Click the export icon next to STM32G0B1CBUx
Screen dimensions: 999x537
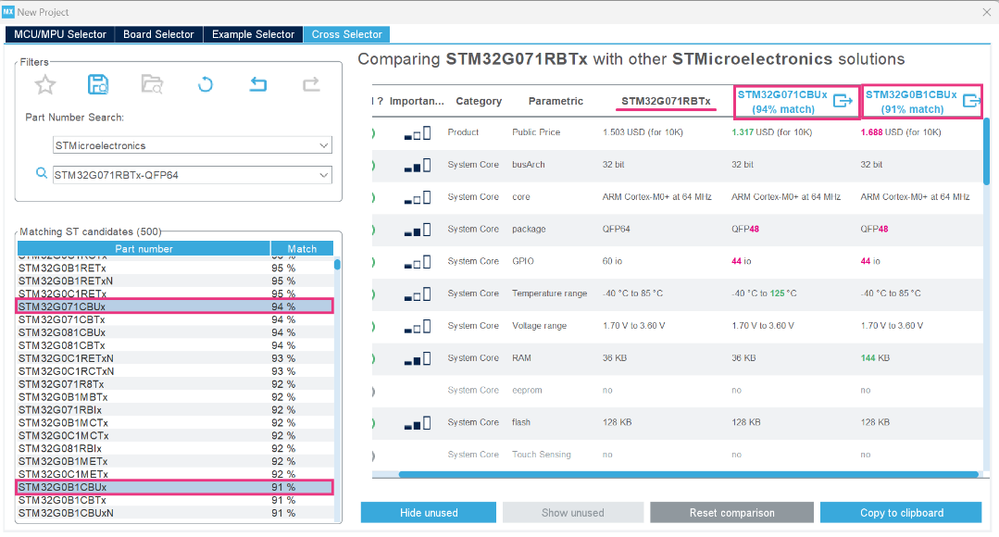tap(972, 101)
